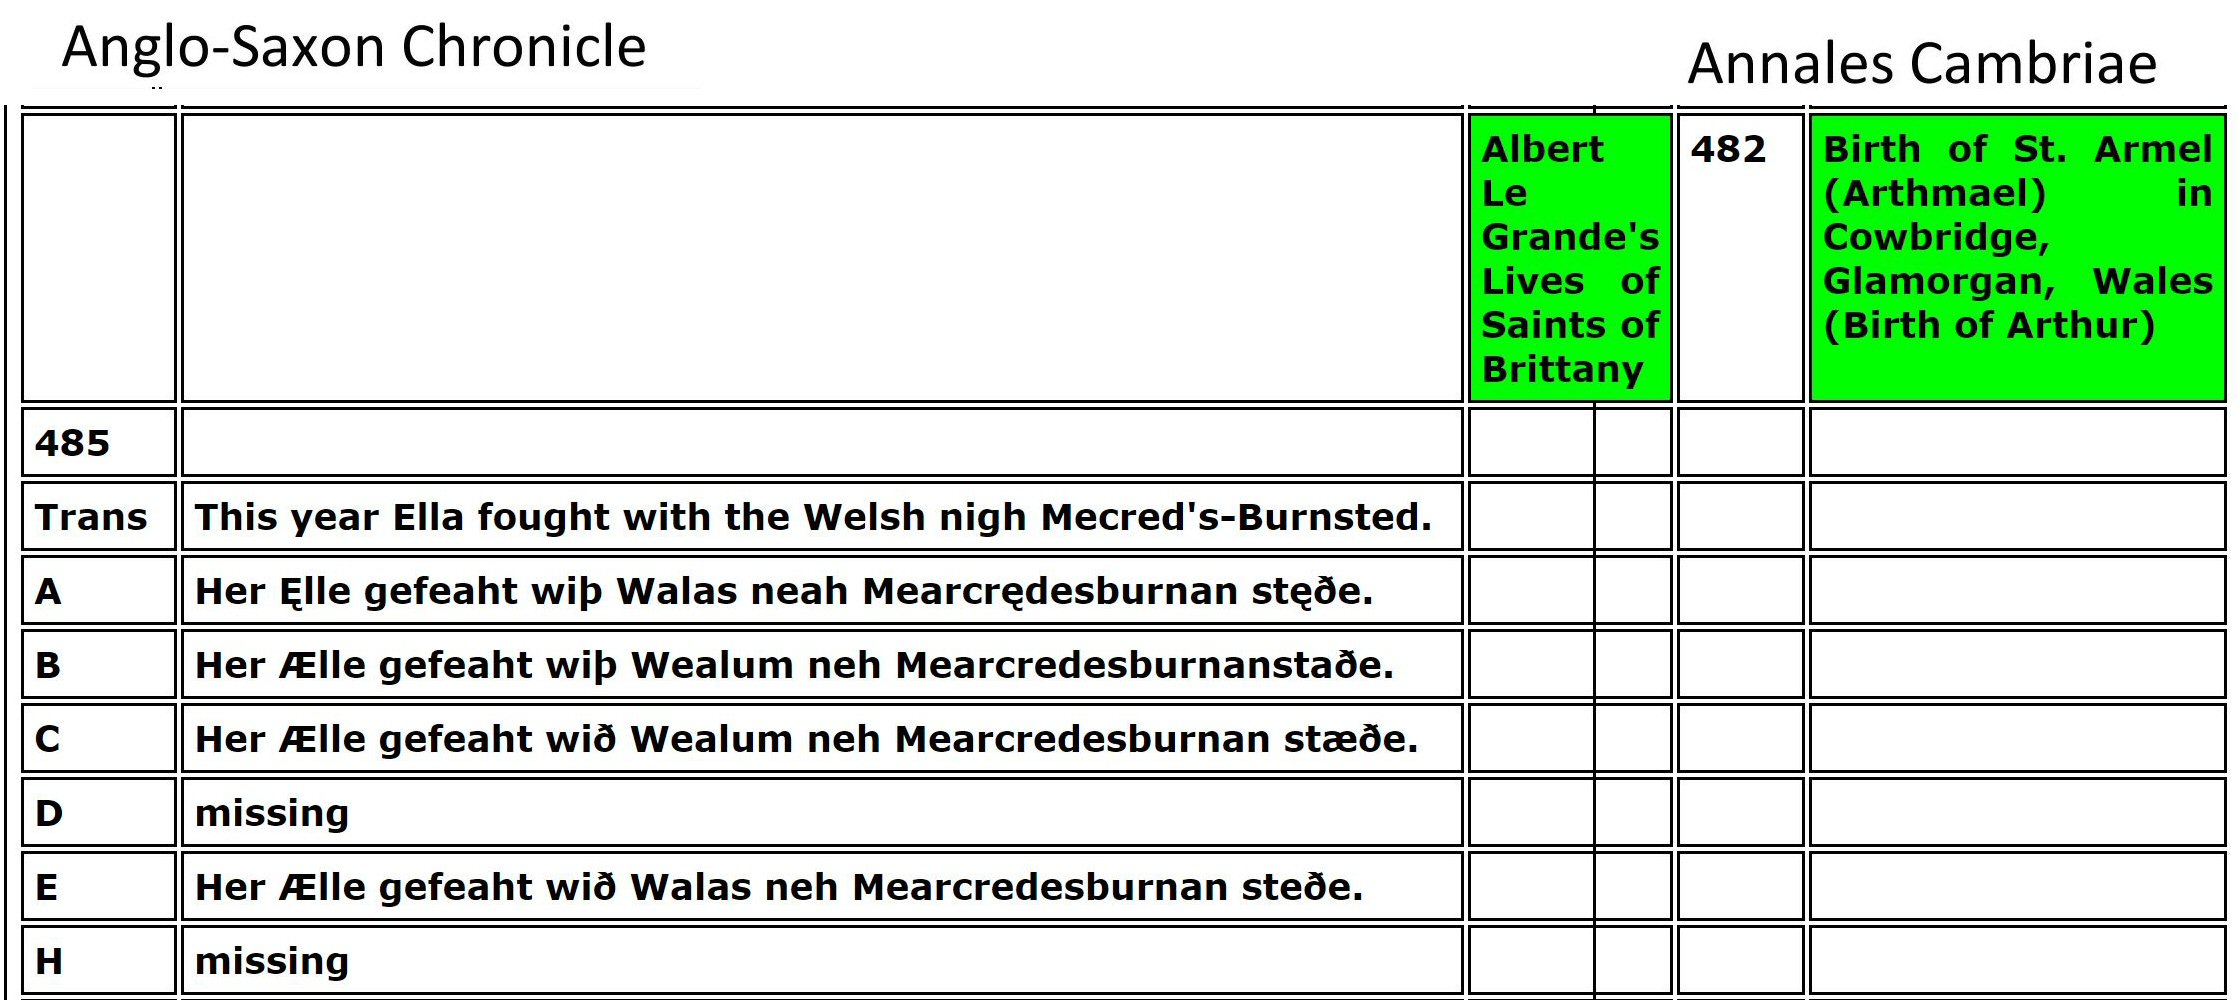
Task: Select manuscript D row label
Action: tap(48, 813)
